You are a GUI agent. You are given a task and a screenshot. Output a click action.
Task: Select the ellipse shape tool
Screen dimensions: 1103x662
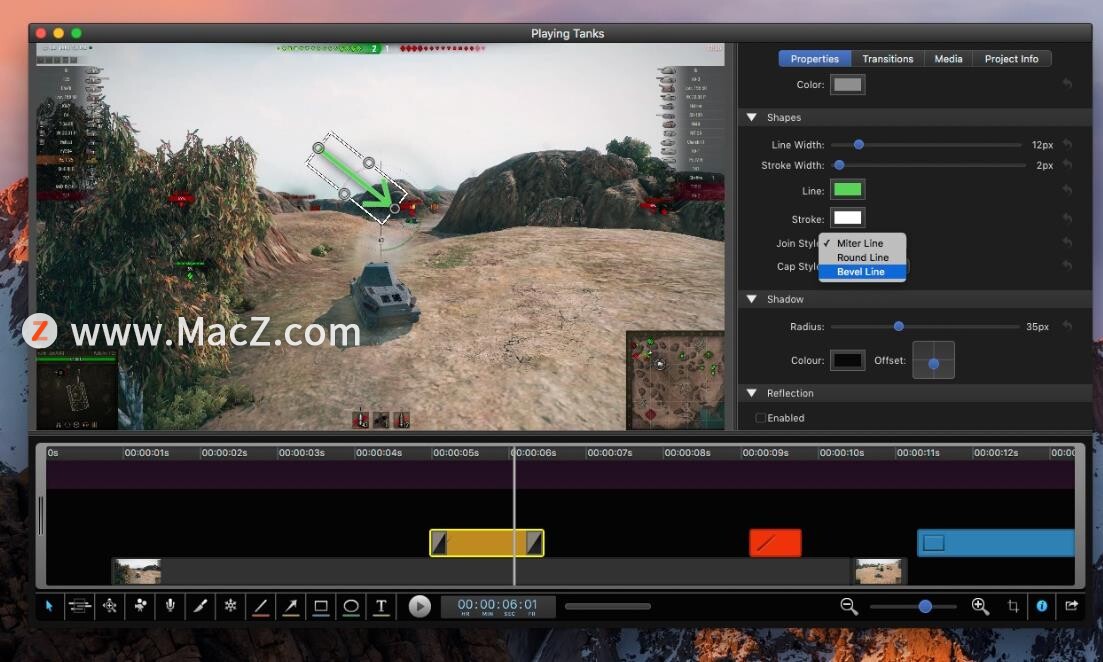(x=351, y=606)
